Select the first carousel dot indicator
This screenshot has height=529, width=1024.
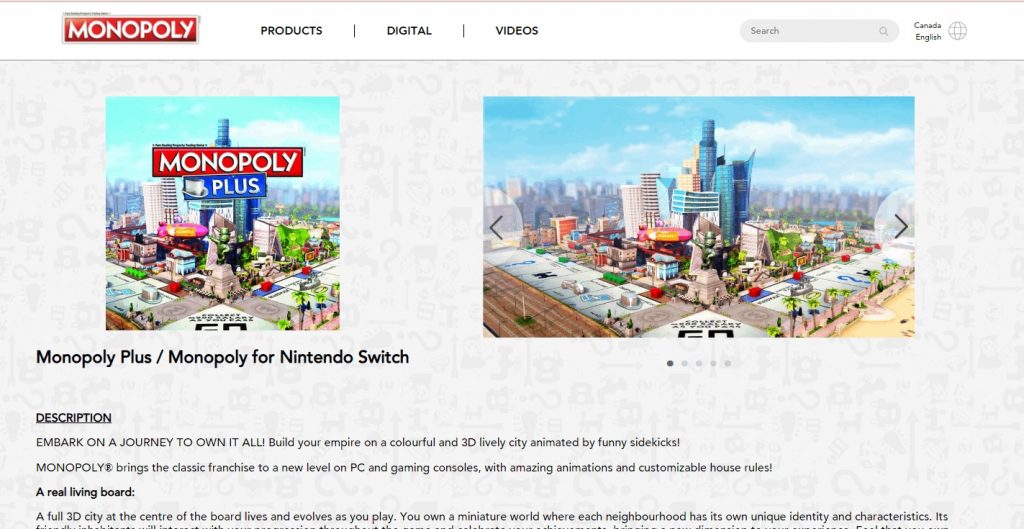tap(670, 363)
